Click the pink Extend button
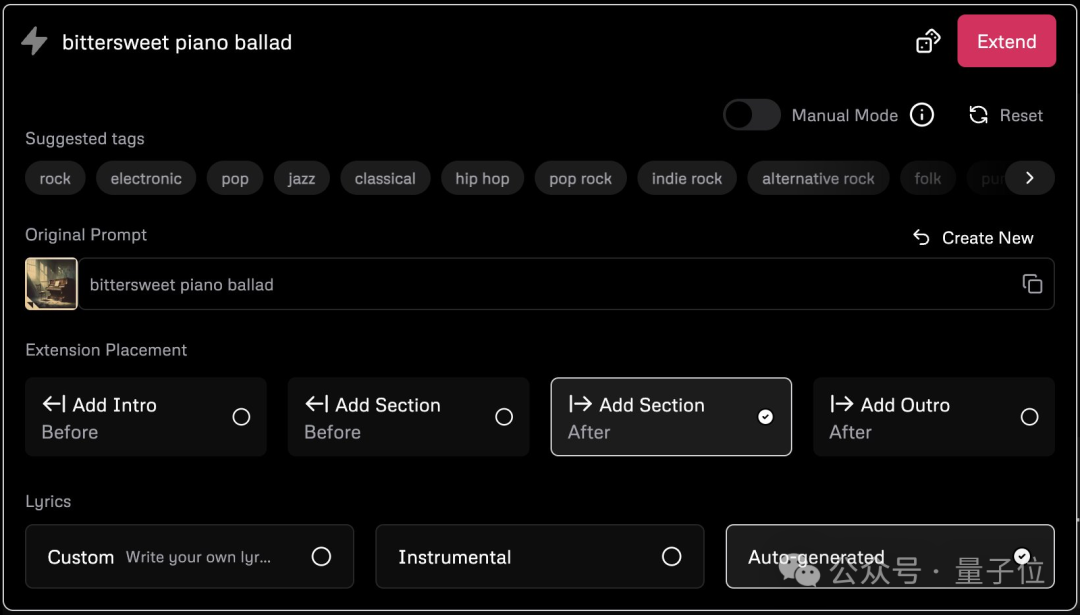This screenshot has height=615, width=1080. point(1006,41)
